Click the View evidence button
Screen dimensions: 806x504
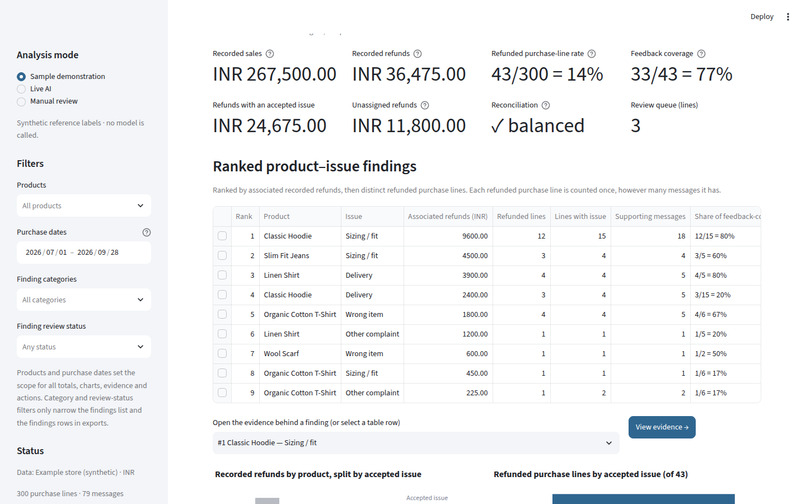(662, 427)
